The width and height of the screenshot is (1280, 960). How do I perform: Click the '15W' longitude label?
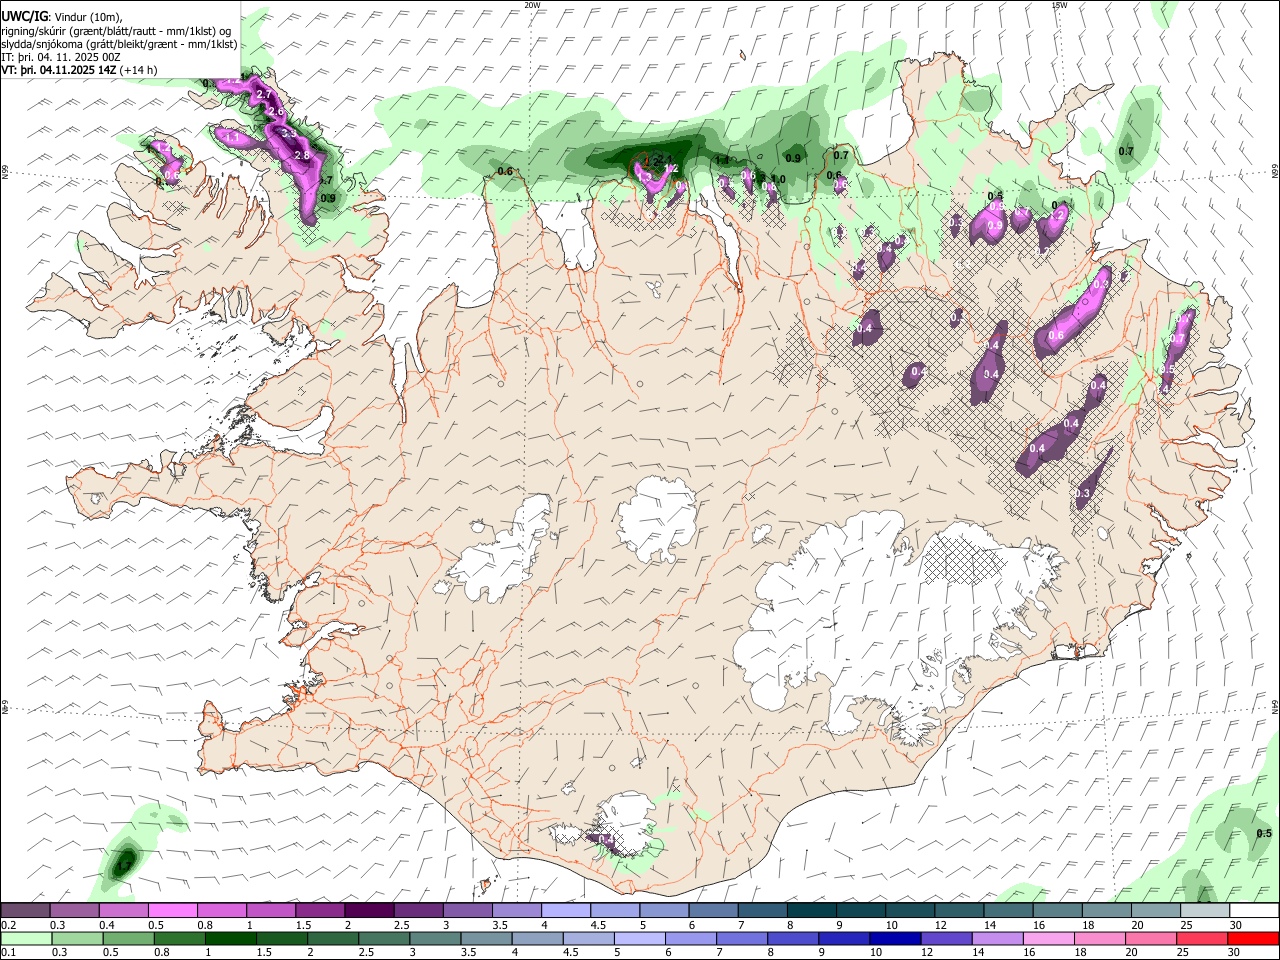(1059, 5)
